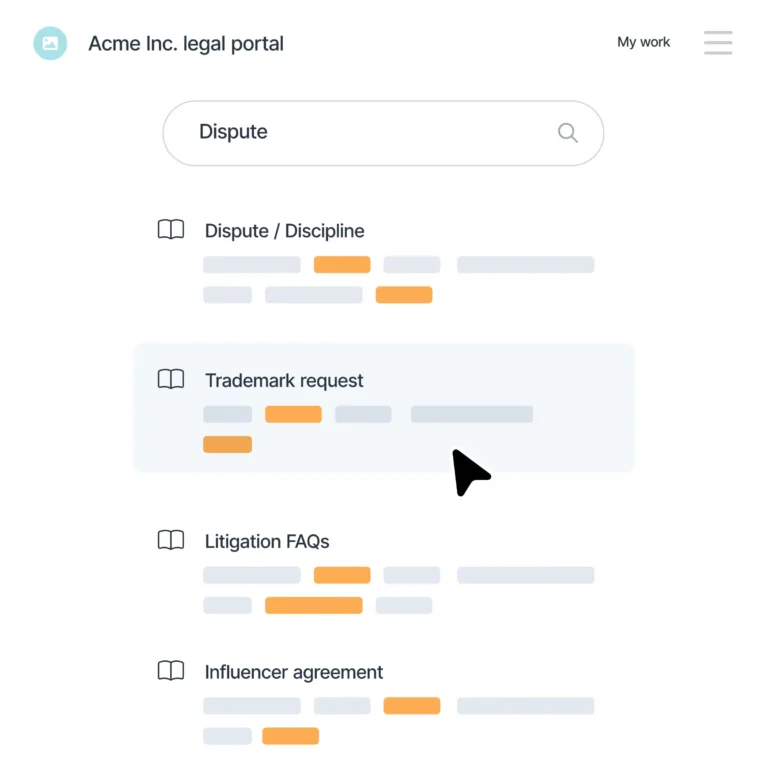The height and width of the screenshot is (768, 768).
Task: Click the book icon beside Trademark request
Action: [x=171, y=380]
